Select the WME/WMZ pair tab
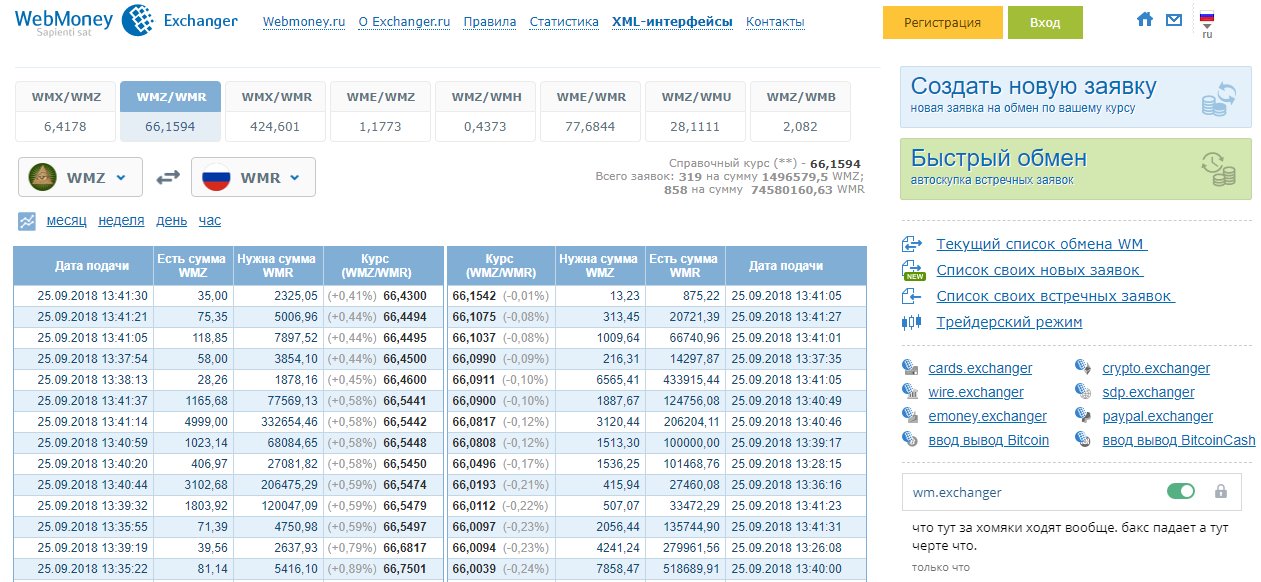The height and width of the screenshot is (582, 1261). coord(381,111)
